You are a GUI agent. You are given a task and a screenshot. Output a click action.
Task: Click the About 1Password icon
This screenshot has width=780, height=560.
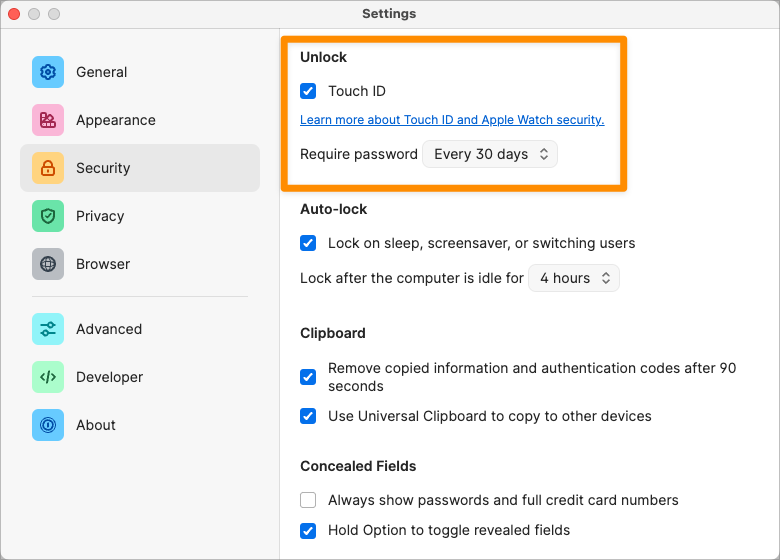point(48,425)
